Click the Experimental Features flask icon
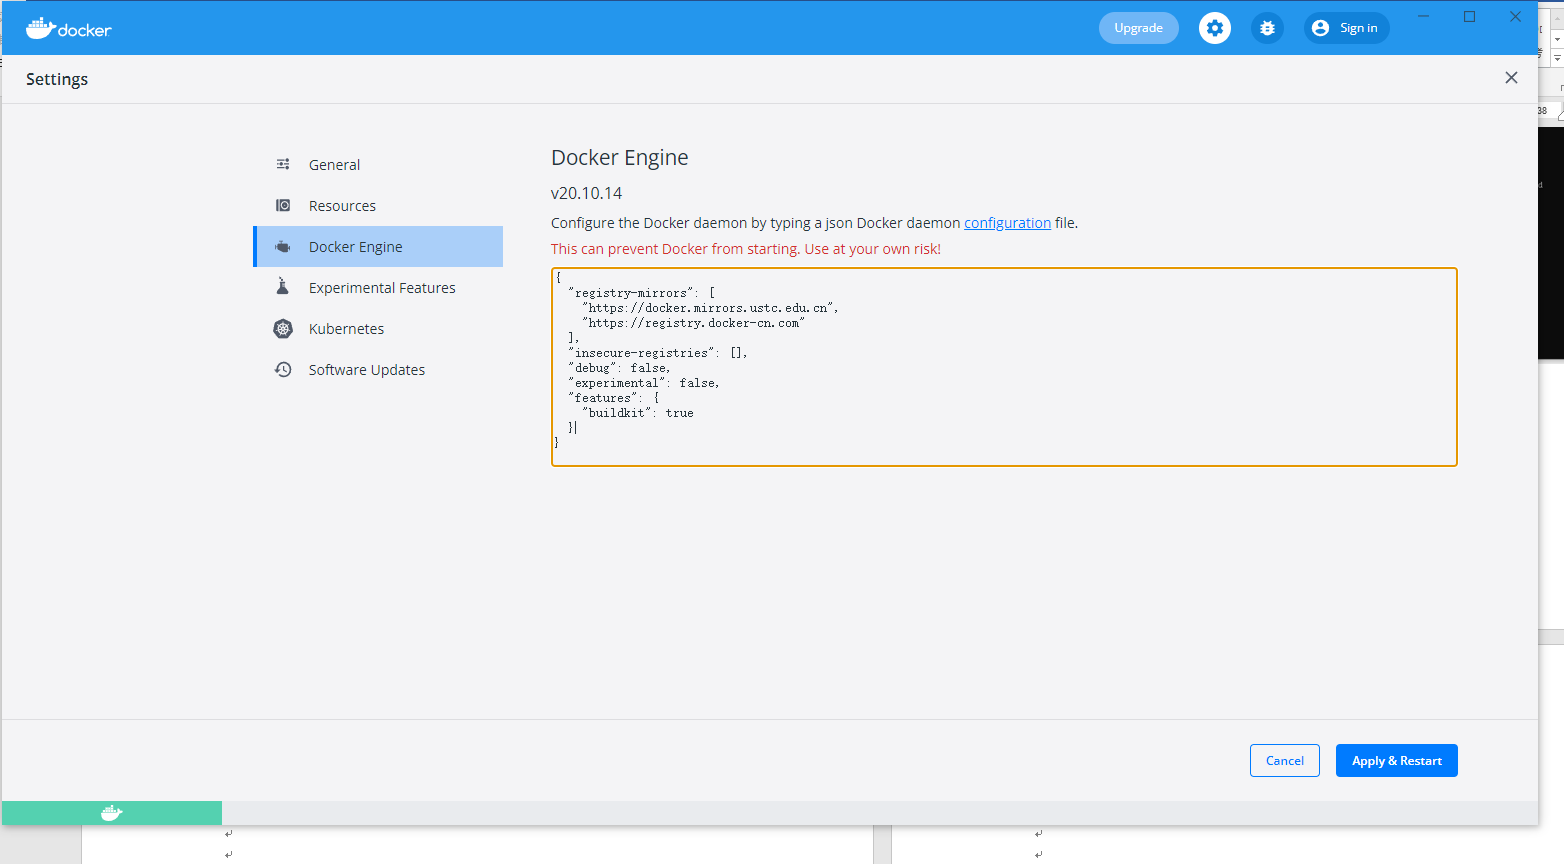The height and width of the screenshot is (864, 1564). pyautogui.click(x=283, y=287)
